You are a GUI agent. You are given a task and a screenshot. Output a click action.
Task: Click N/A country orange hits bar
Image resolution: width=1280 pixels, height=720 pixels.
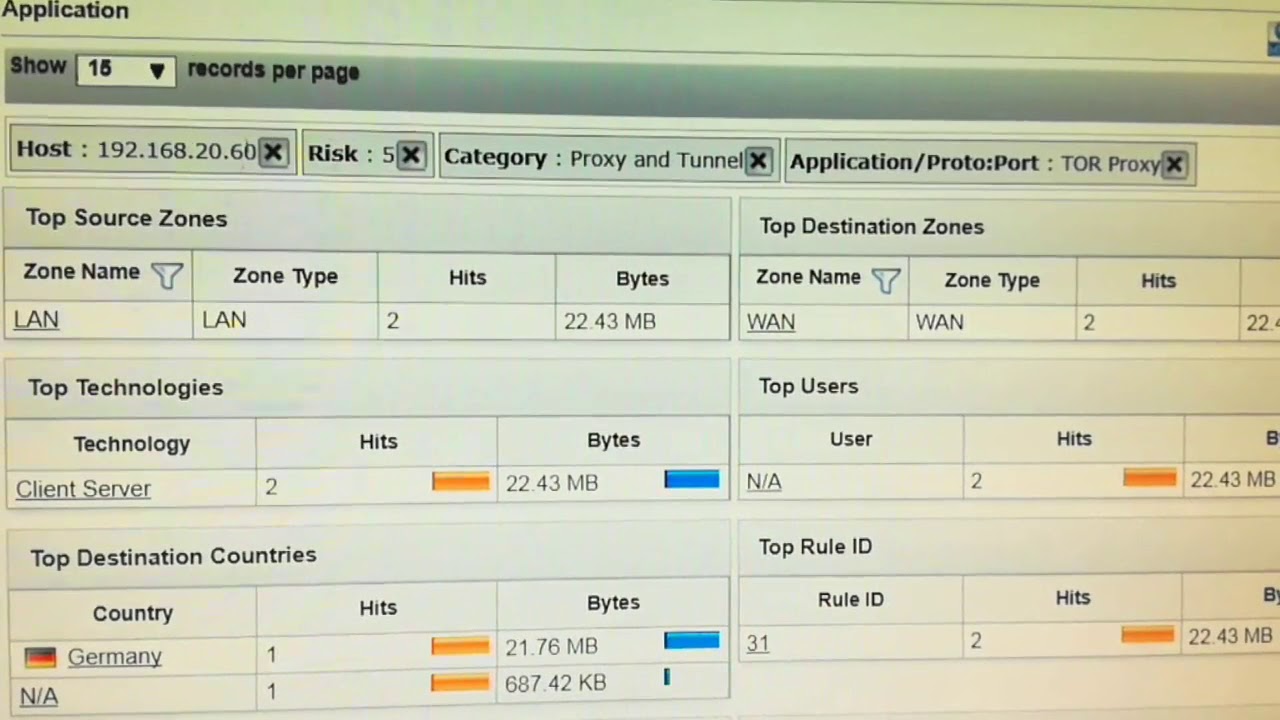[x=461, y=684]
